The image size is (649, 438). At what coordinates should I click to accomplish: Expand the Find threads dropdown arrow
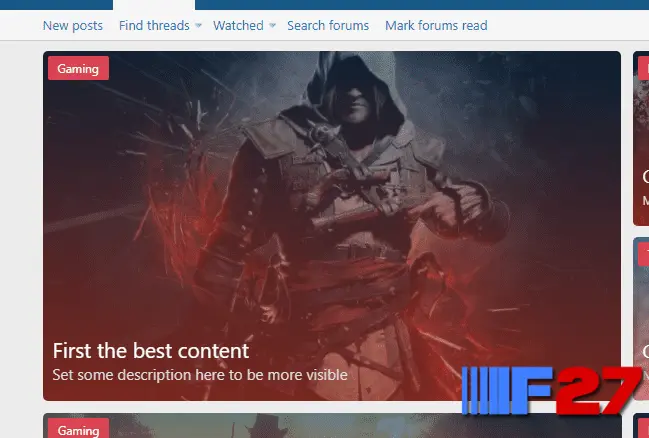pos(198,25)
